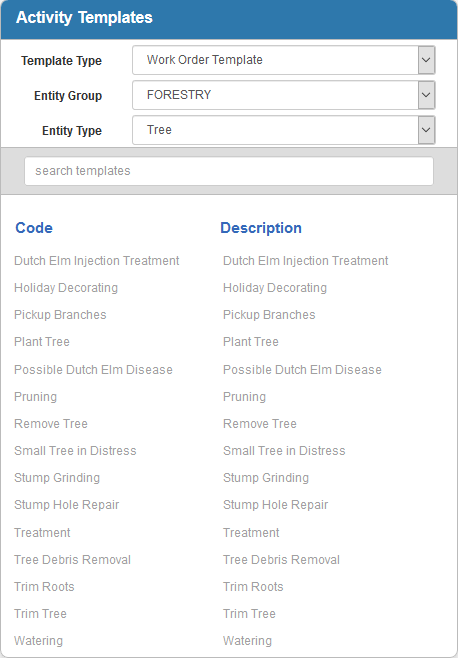Choose Stump Hole Repair description
This screenshot has width=458, height=658.
pos(275,504)
